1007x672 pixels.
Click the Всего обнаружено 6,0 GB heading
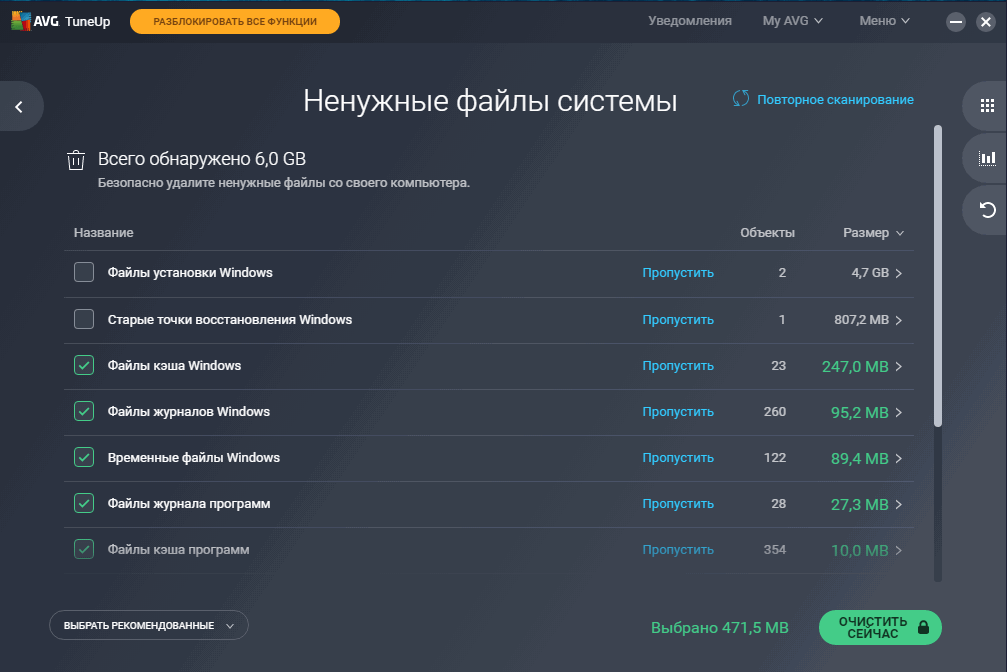[202, 159]
